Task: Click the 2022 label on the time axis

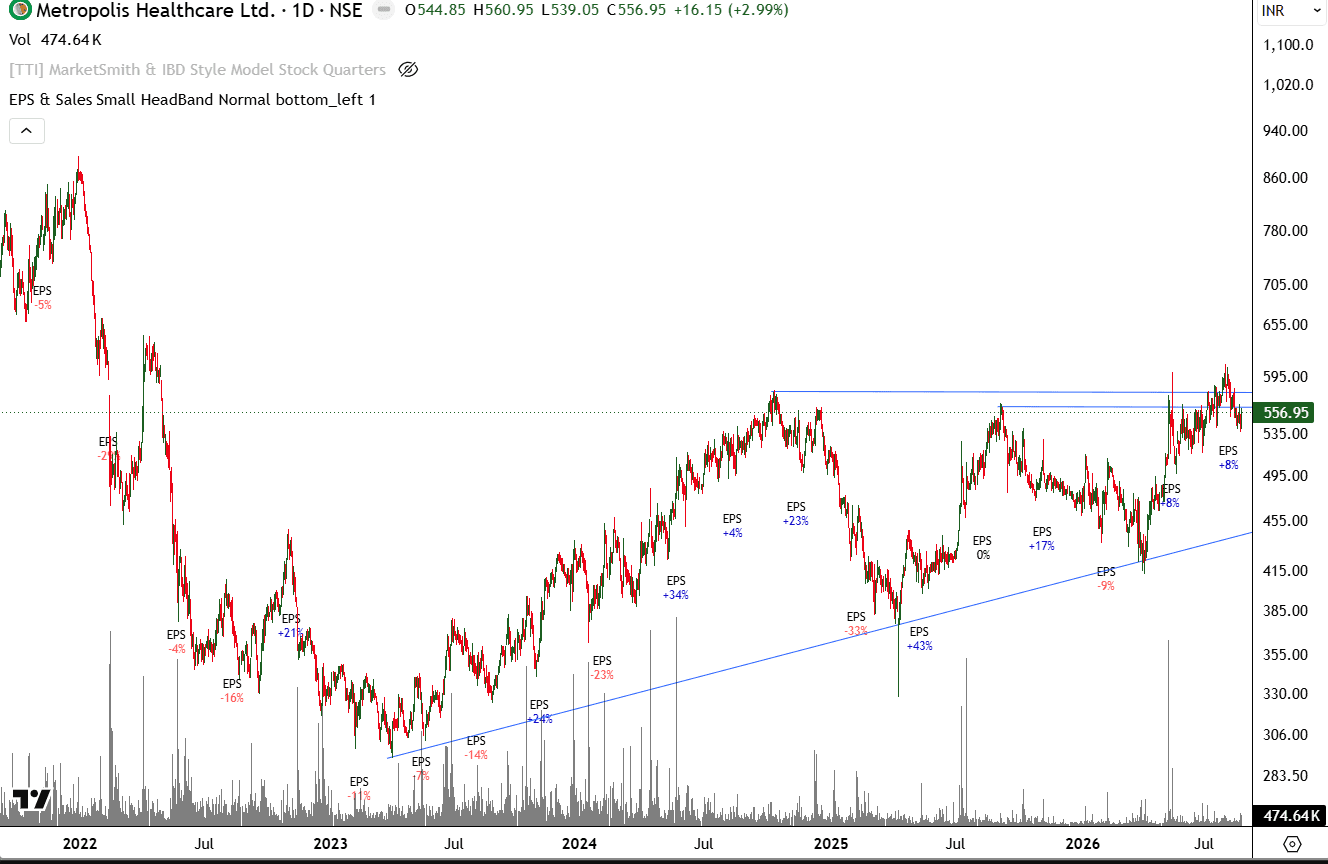Action: click(x=79, y=844)
